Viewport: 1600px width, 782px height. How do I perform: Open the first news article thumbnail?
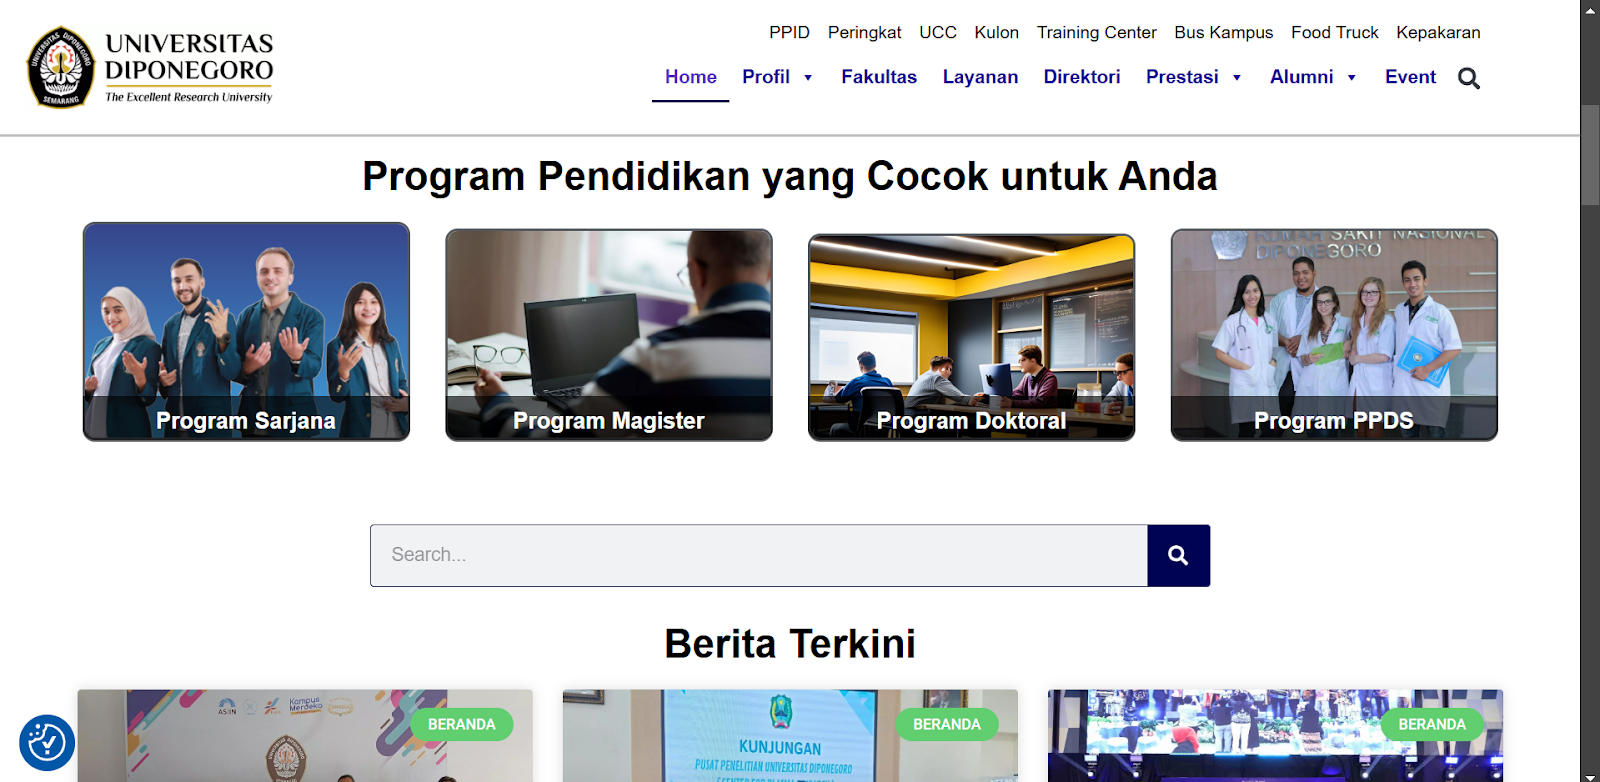point(305,736)
